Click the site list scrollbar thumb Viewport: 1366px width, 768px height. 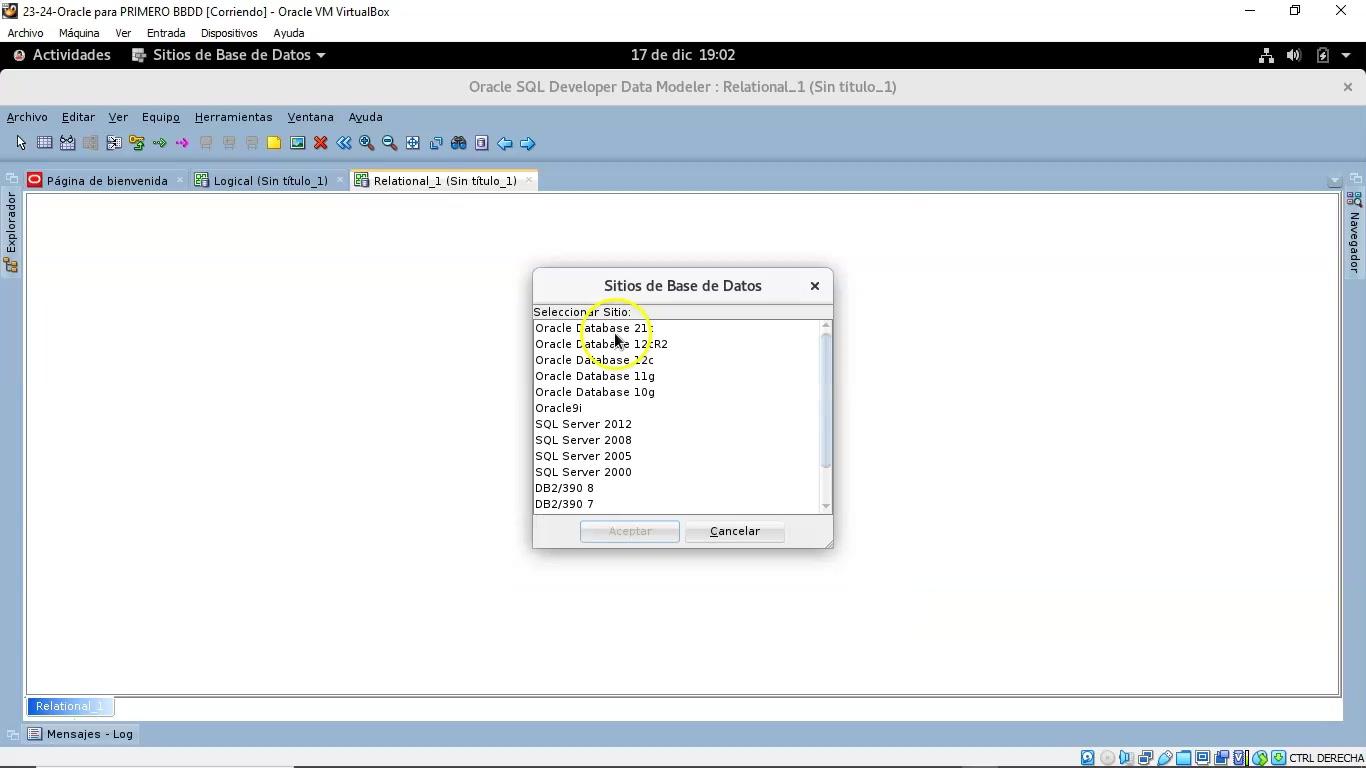(x=826, y=400)
